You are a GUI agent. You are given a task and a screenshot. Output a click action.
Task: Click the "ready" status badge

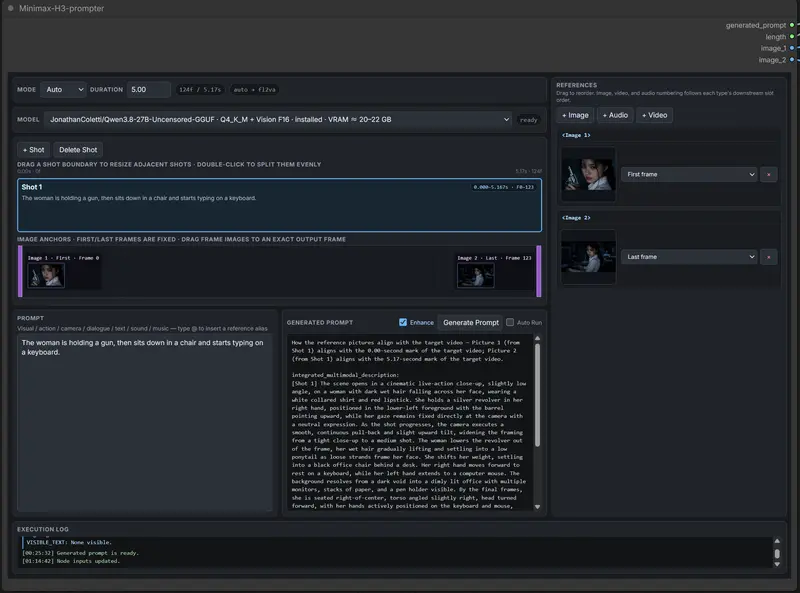[529, 120]
